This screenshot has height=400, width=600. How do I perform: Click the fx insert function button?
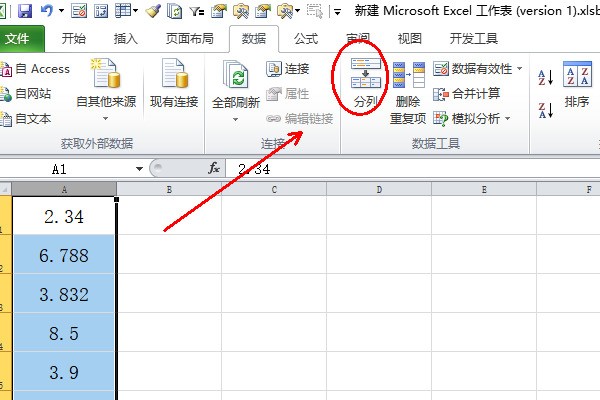point(213,169)
